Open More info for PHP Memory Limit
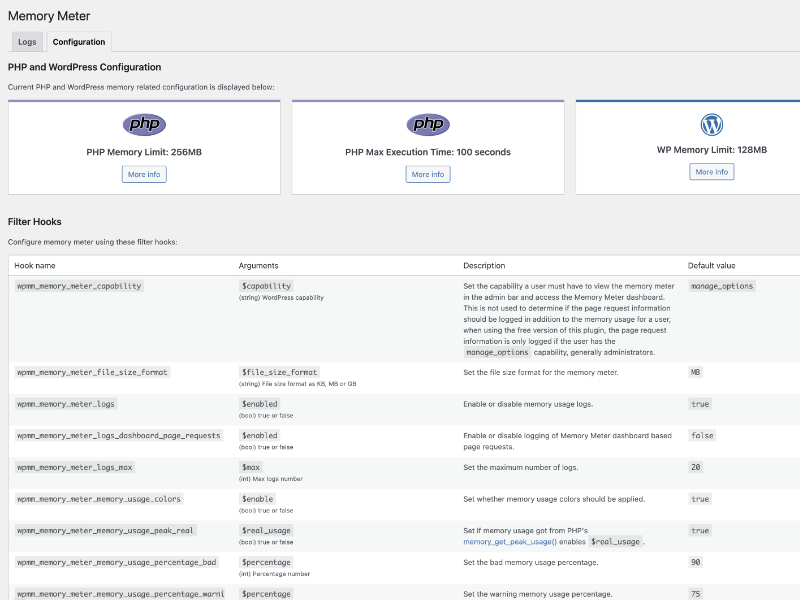The width and height of the screenshot is (800, 600). pos(144,174)
